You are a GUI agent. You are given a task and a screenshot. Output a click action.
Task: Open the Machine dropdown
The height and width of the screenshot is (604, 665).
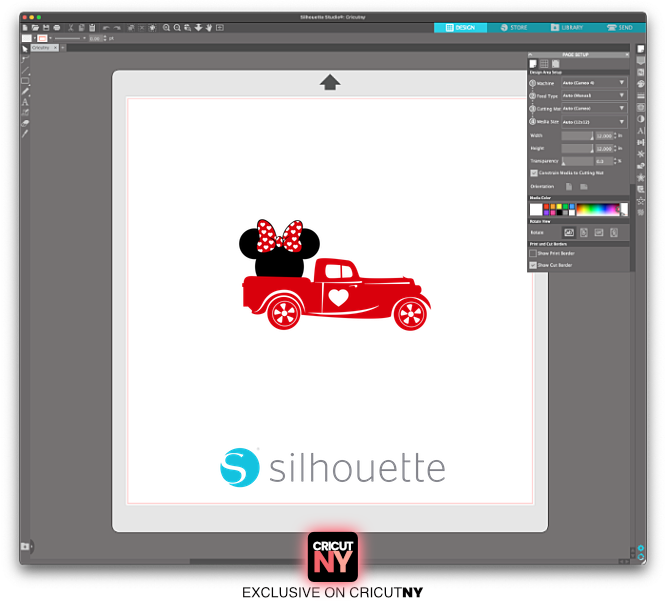tap(594, 83)
